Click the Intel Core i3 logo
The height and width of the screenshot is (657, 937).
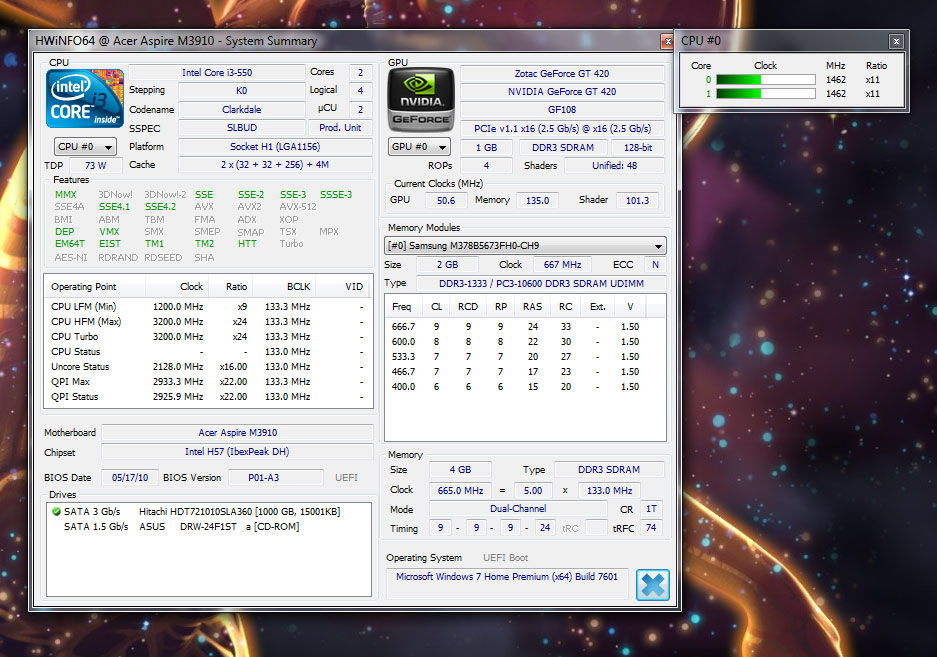pos(85,99)
